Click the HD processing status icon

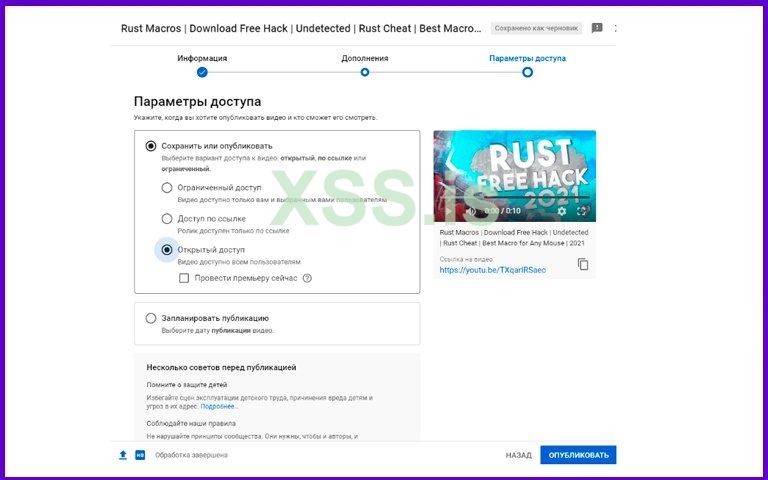click(140, 455)
